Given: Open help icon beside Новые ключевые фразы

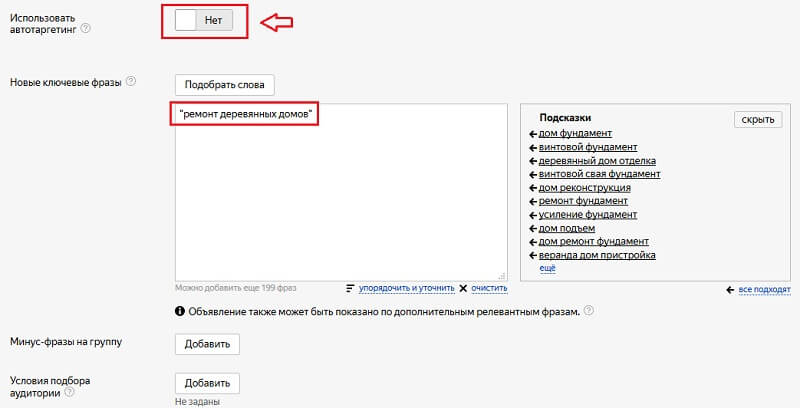Looking at the screenshot, I should (131, 81).
